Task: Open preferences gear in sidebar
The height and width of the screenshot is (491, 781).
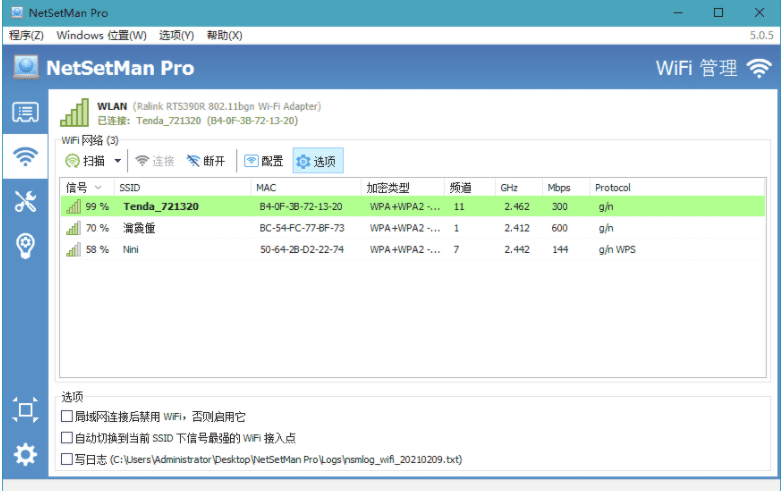Action: [x=25, y=454]
